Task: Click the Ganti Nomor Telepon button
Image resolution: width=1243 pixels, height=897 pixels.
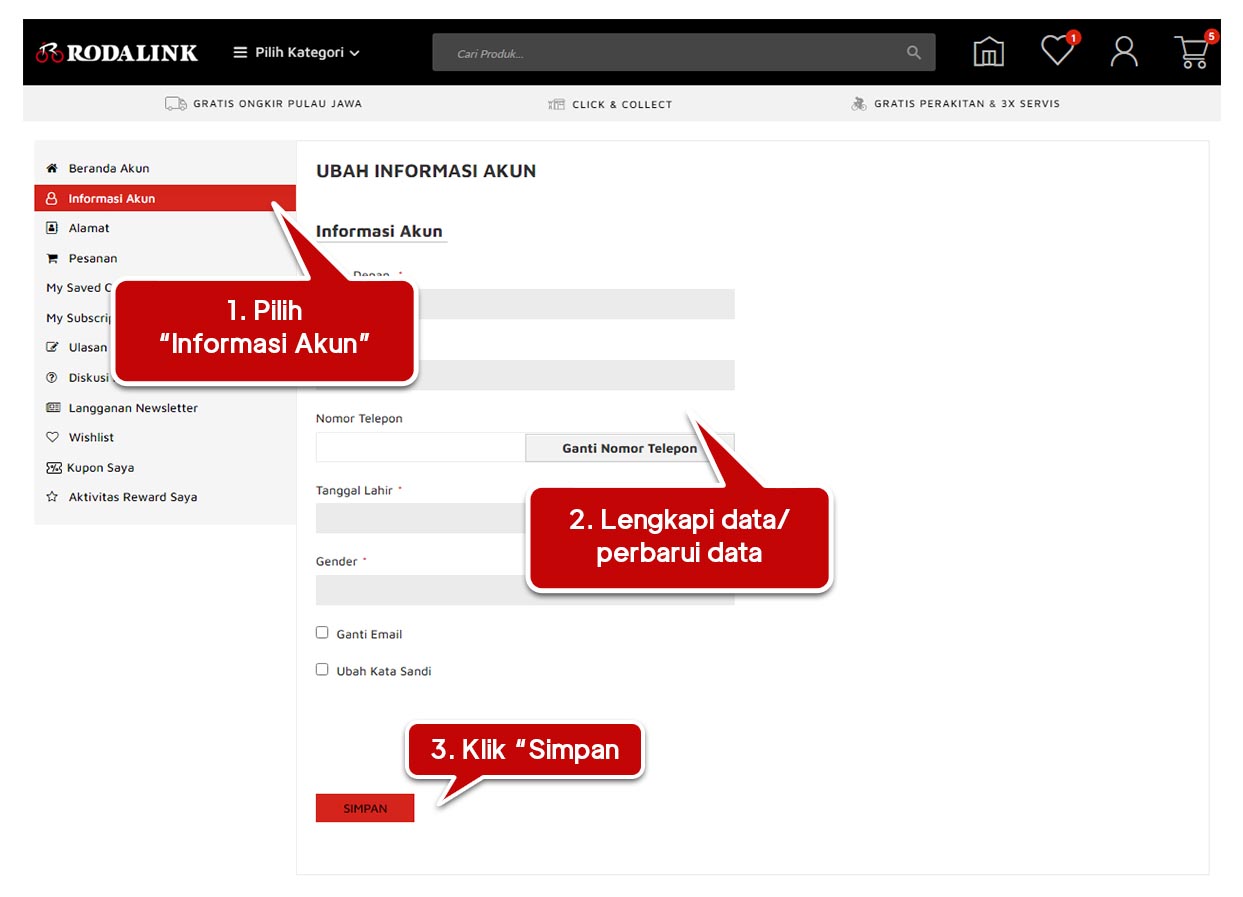Action: tap(629, 448)
